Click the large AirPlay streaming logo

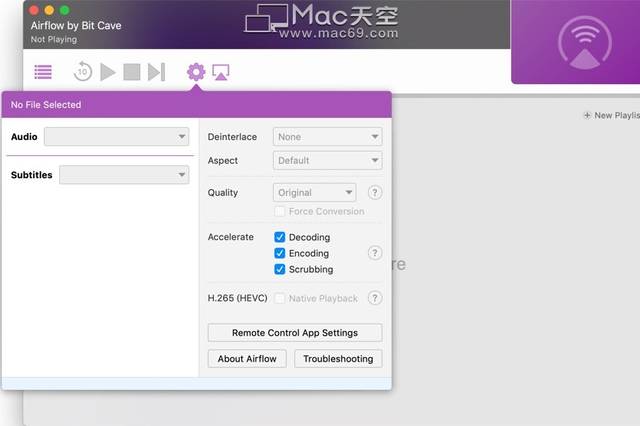coord(585,42)
